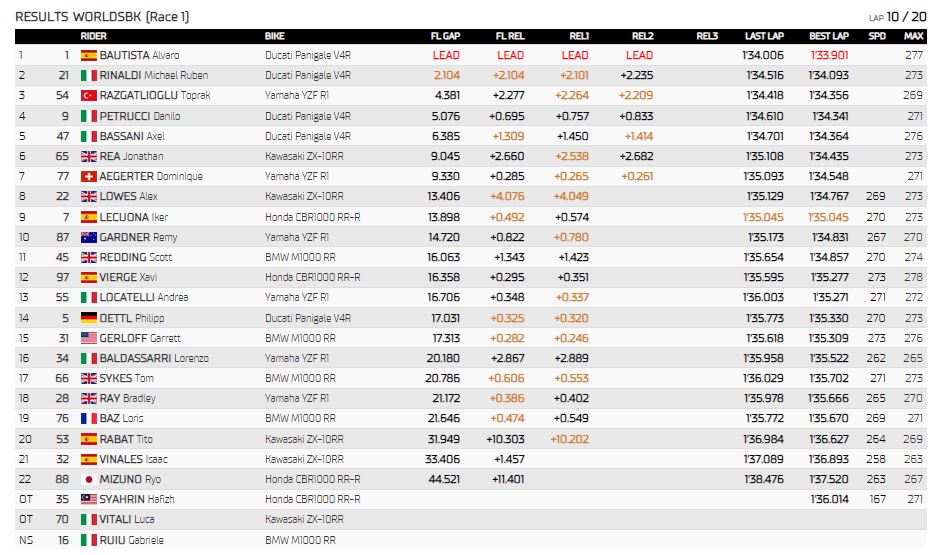Click BAUTISTA's best lap time 1'33.901
The height and width of the screenshot is (555, 949).
[829, 56]
